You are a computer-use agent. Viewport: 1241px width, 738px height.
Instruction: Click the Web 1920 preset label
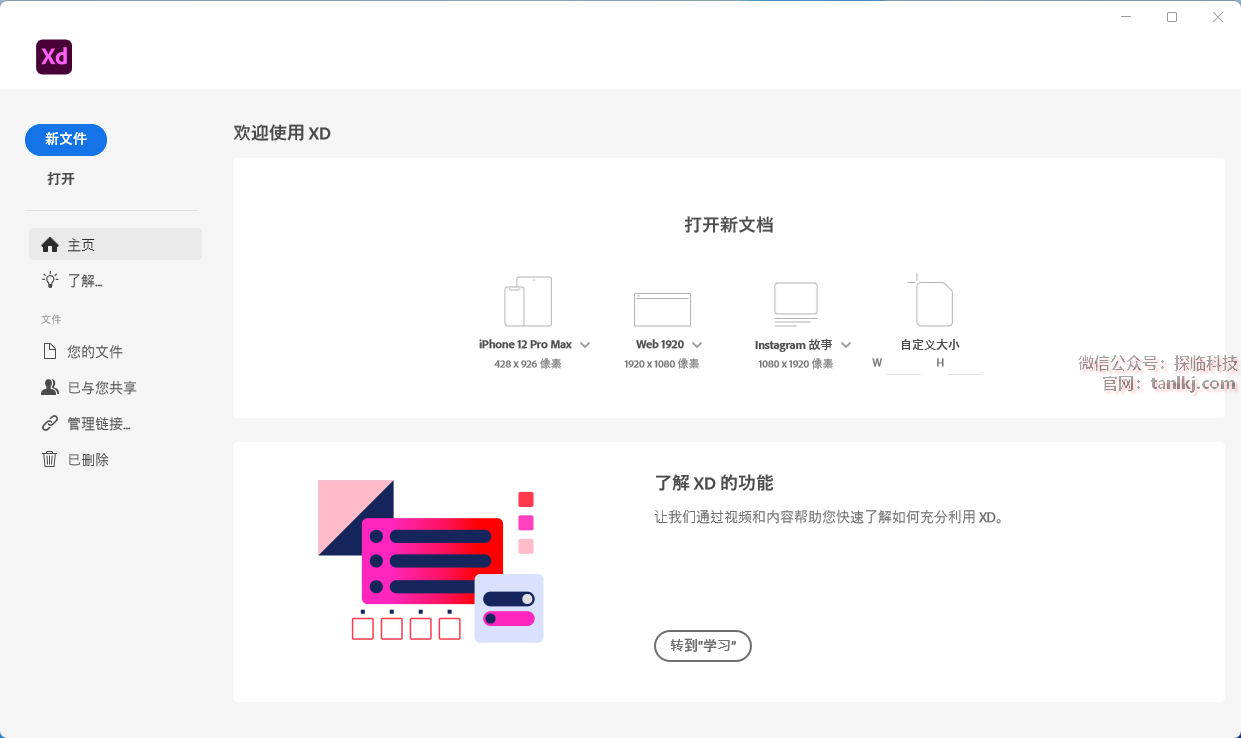[x=660, y=344]
